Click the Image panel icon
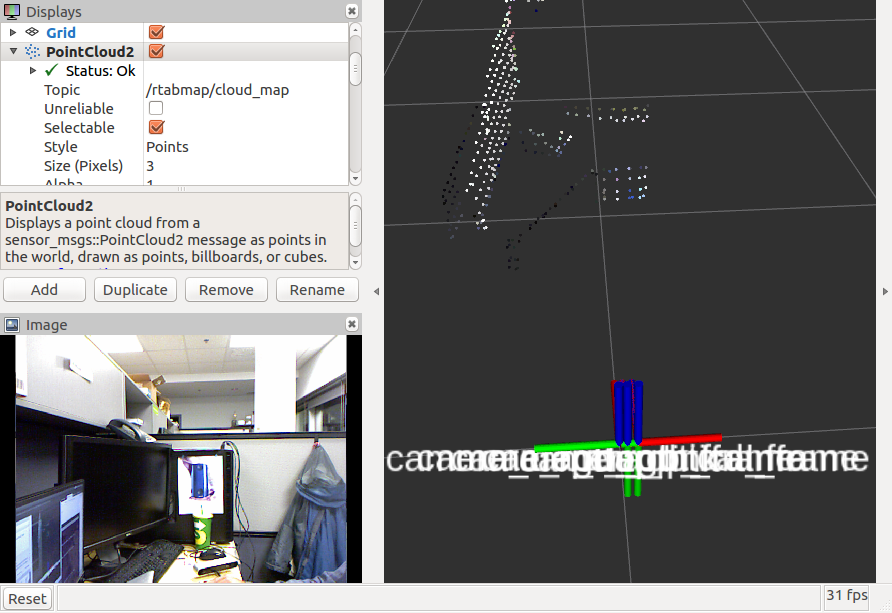Viewport: 892px width, 613px height. [12, 325]
